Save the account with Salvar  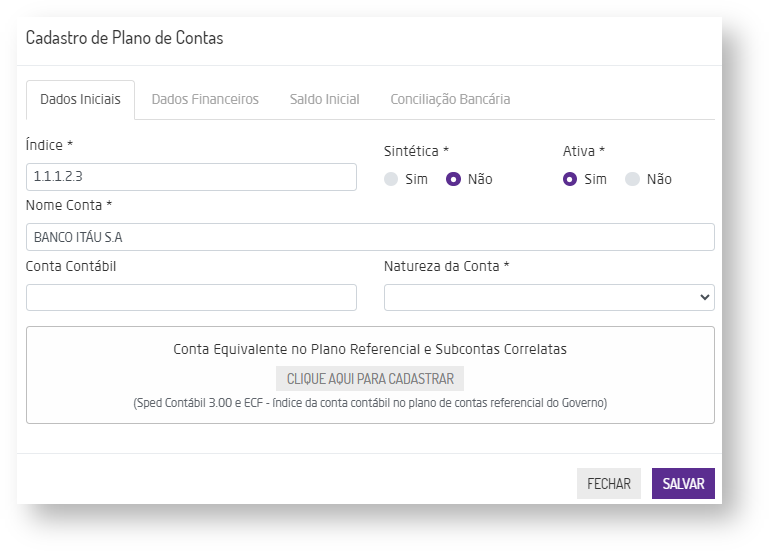click(683, 484)
